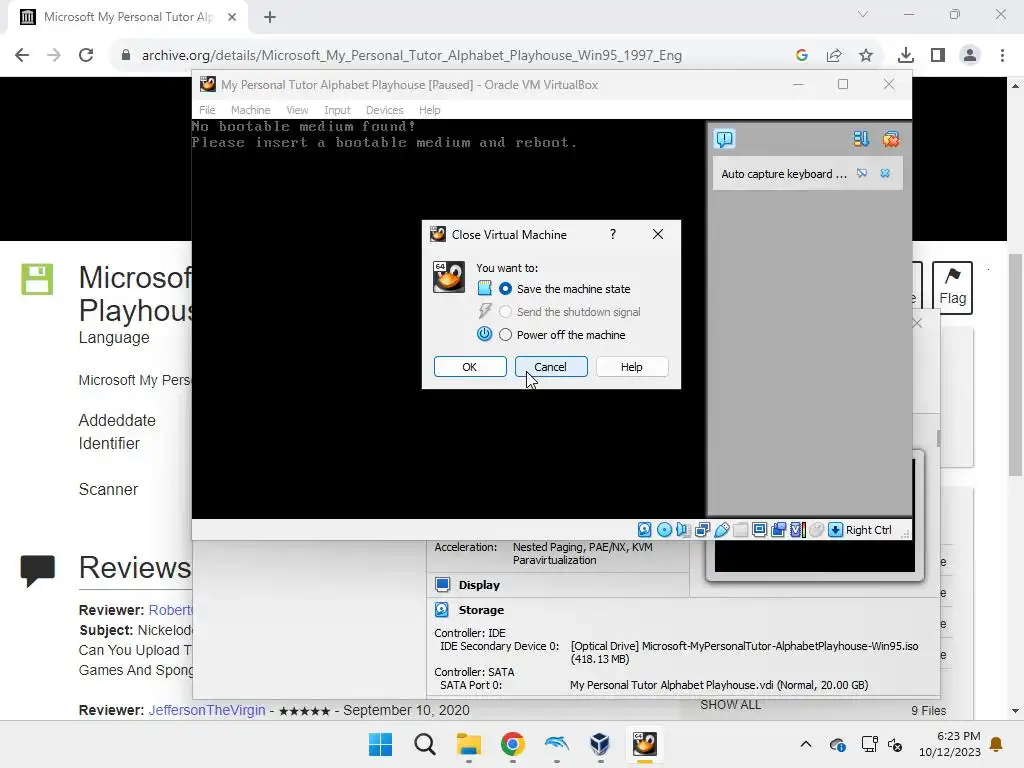1024x768 pixels.
Task: Click the don't-show-again icon on keyboard notification
Action: (862, 174)
